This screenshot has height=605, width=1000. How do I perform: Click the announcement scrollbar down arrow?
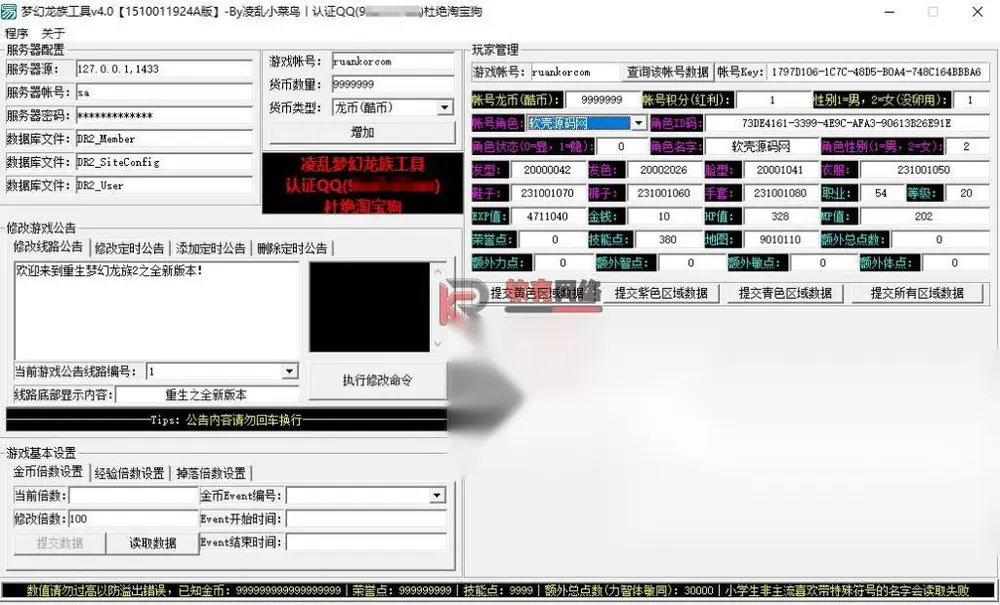[438, 344]
